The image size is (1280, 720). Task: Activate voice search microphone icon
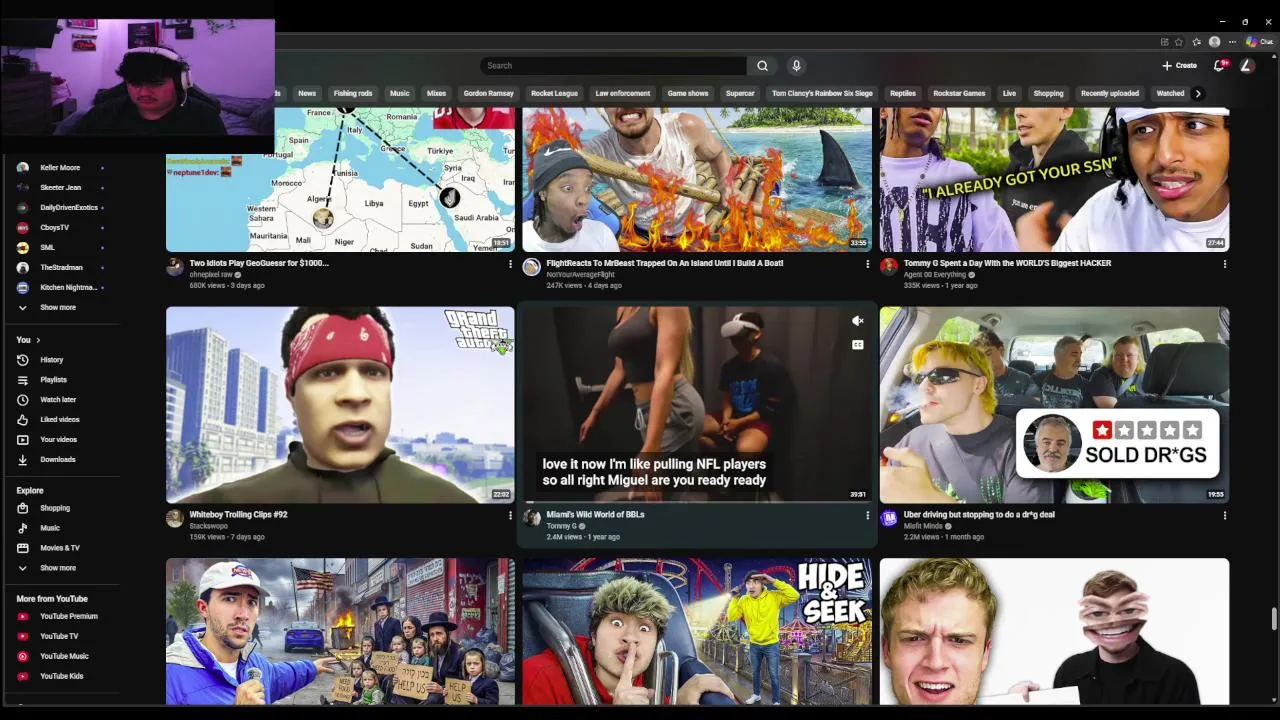point(796,66)
